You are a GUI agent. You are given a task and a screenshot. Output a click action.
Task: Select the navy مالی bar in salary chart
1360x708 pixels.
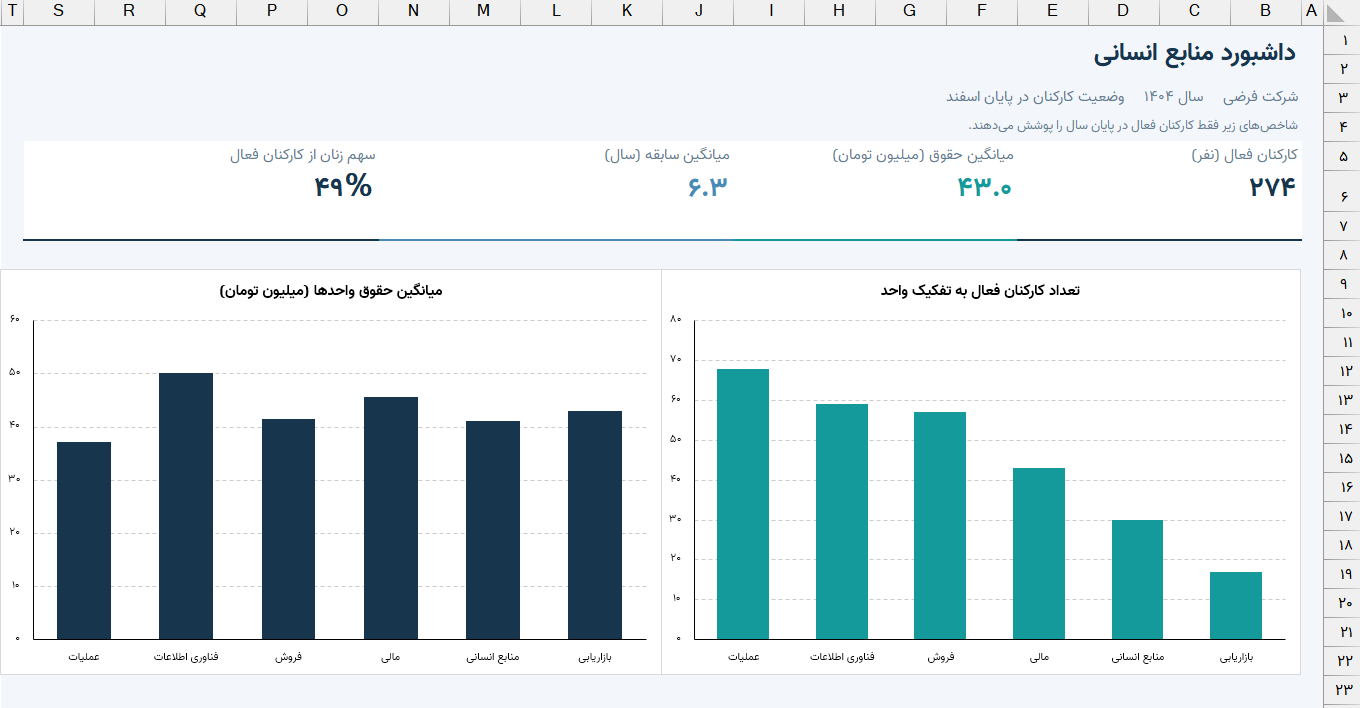(x=391, y=518)
